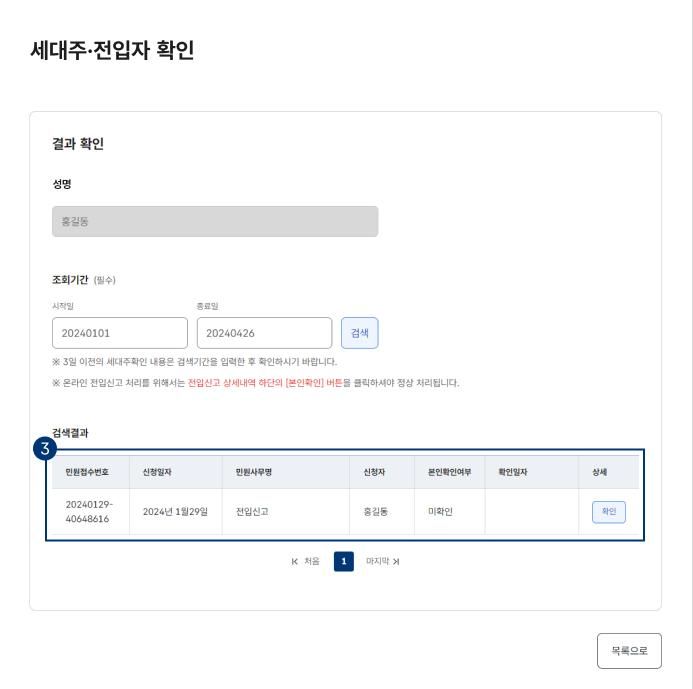Screen dimensions: 693x689
Task: Click the 확인일자 column header
Action: (505, 472)
